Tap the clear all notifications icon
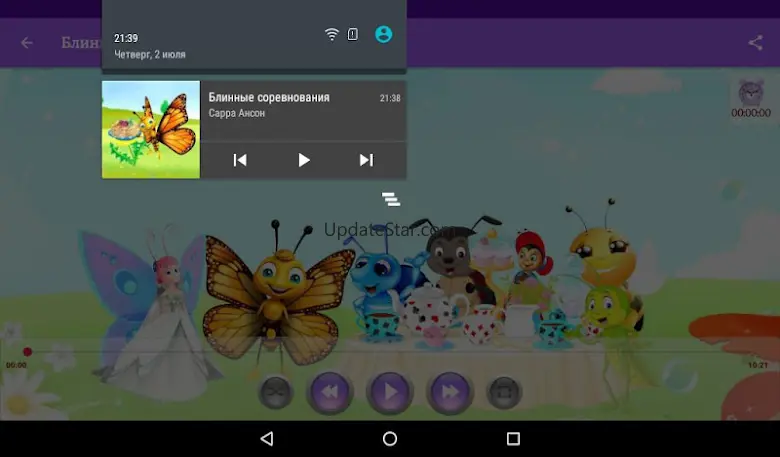Screen dimensions: 780x457 pyautogui.click(x=391, y=199)
